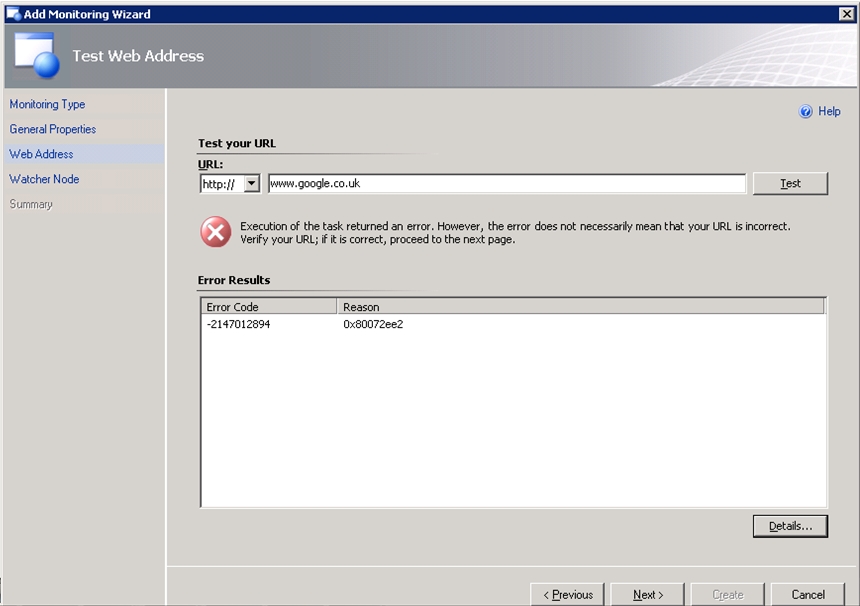This screenshot has width=860, height=606.
Task: Open the Details... button
Action: pos(790,526)
